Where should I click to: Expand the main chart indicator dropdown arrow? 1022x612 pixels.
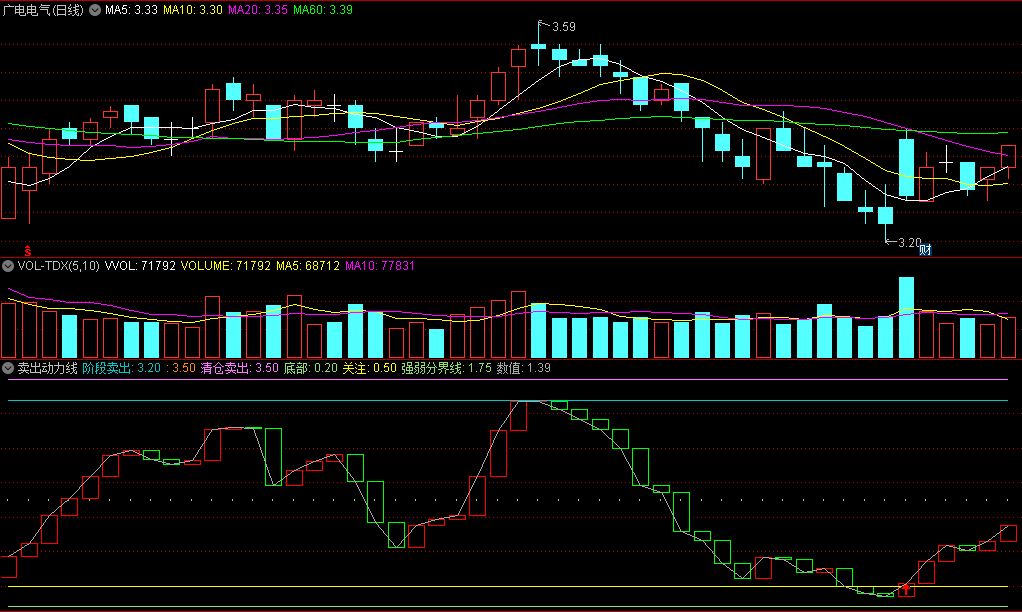[95, 10]
